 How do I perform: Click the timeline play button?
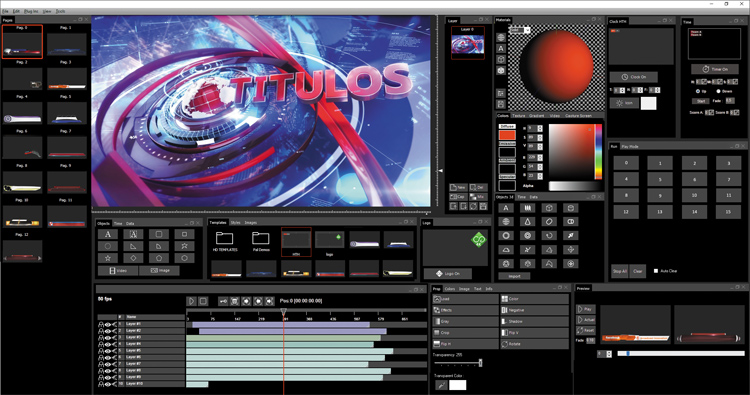tap(191, 301)
